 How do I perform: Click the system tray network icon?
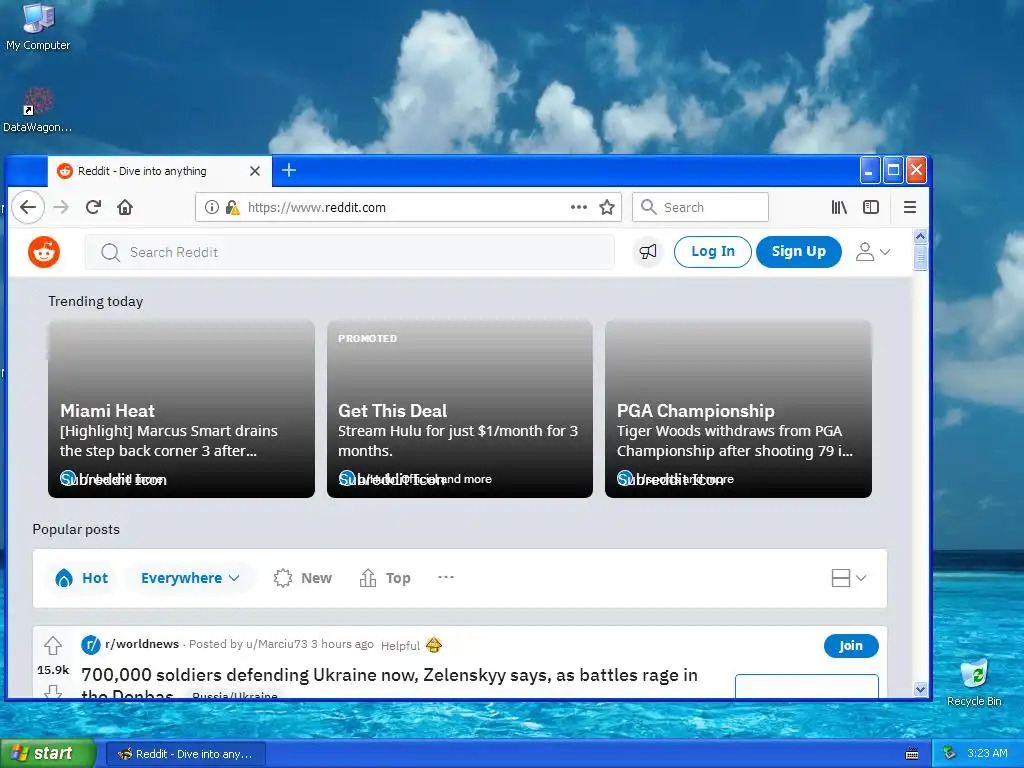pyautogui.click(x=950, y=753)
